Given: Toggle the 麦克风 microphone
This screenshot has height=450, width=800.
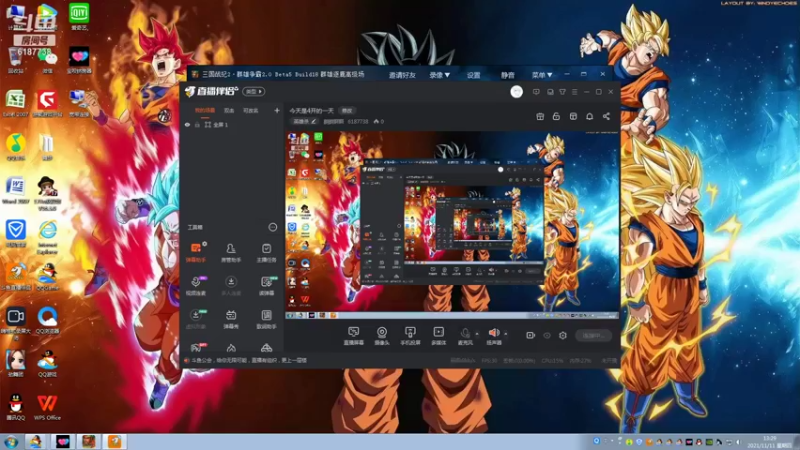Looking at the screenshot, I should pos(465,336).
